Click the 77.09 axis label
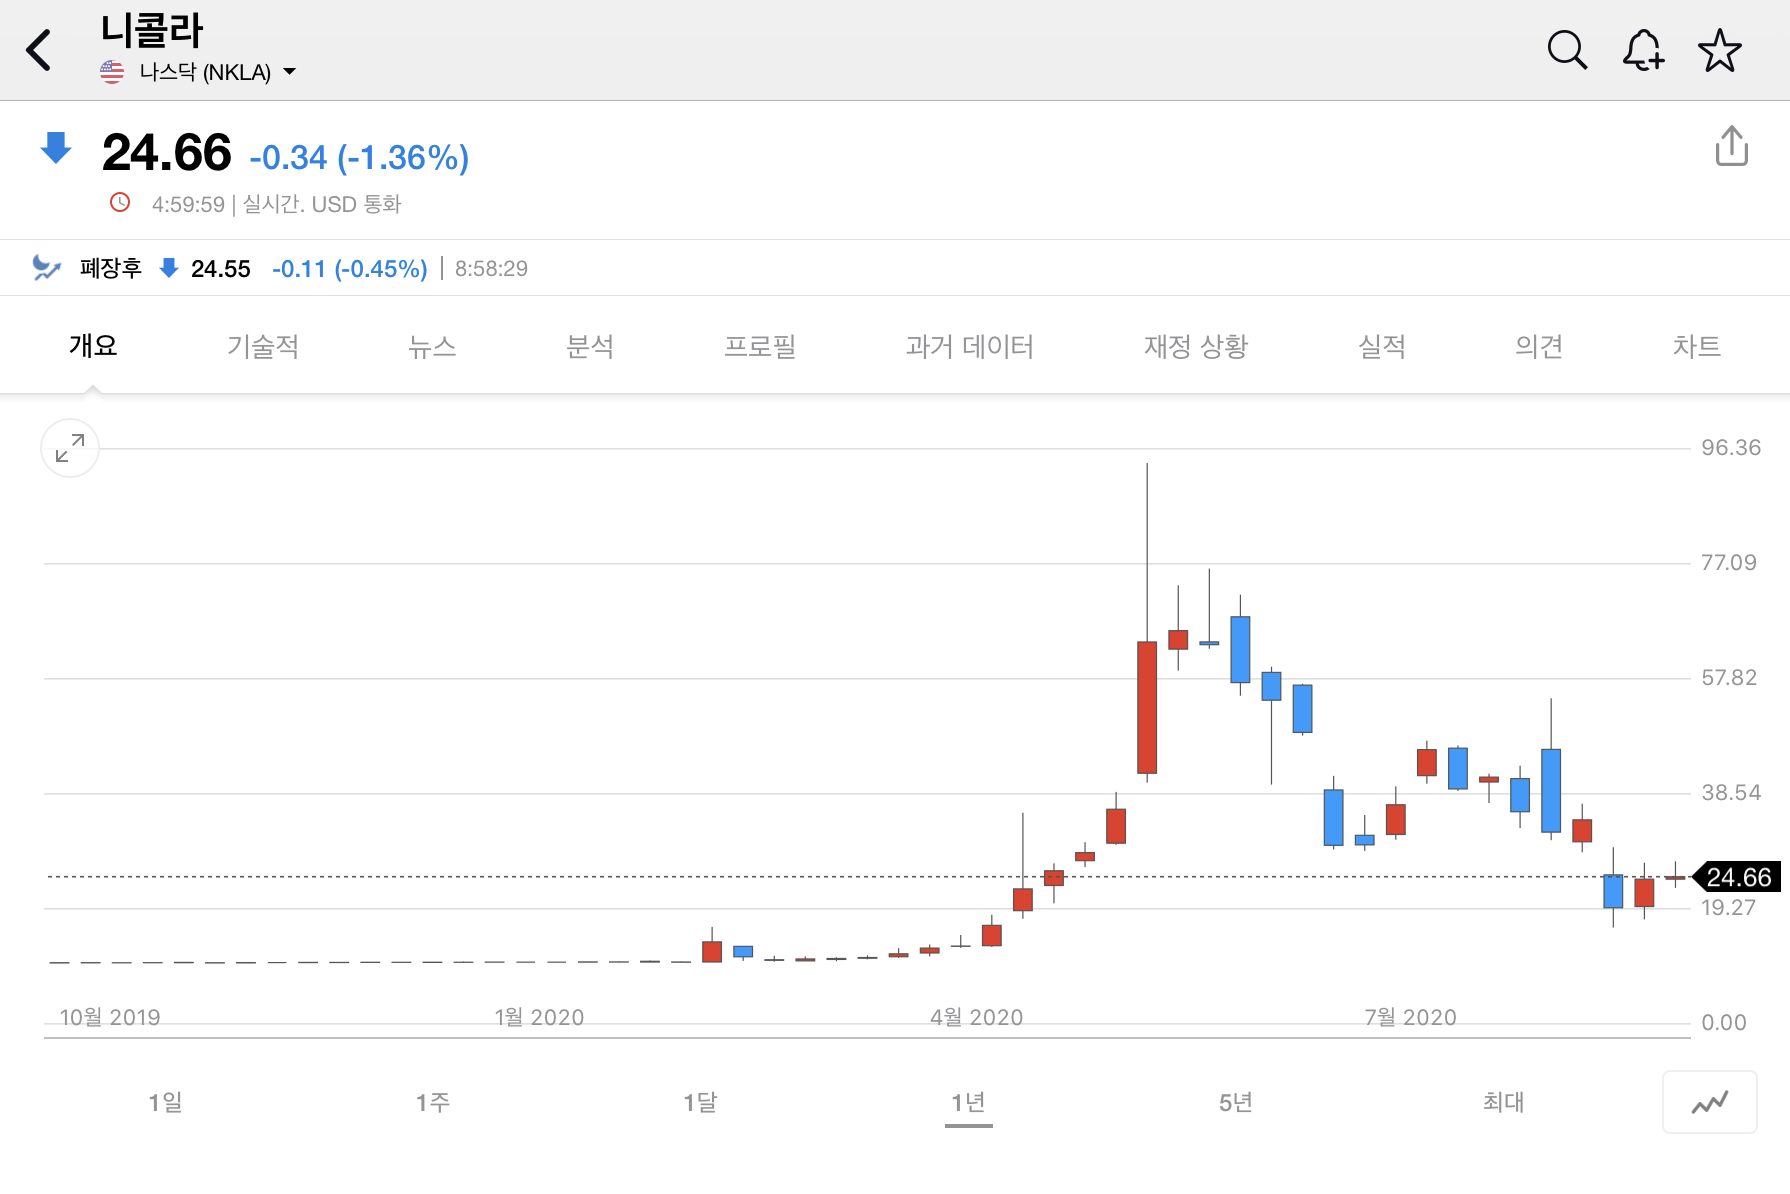Screen dimensions: 1790x1194 click(x=1729, y=563)
